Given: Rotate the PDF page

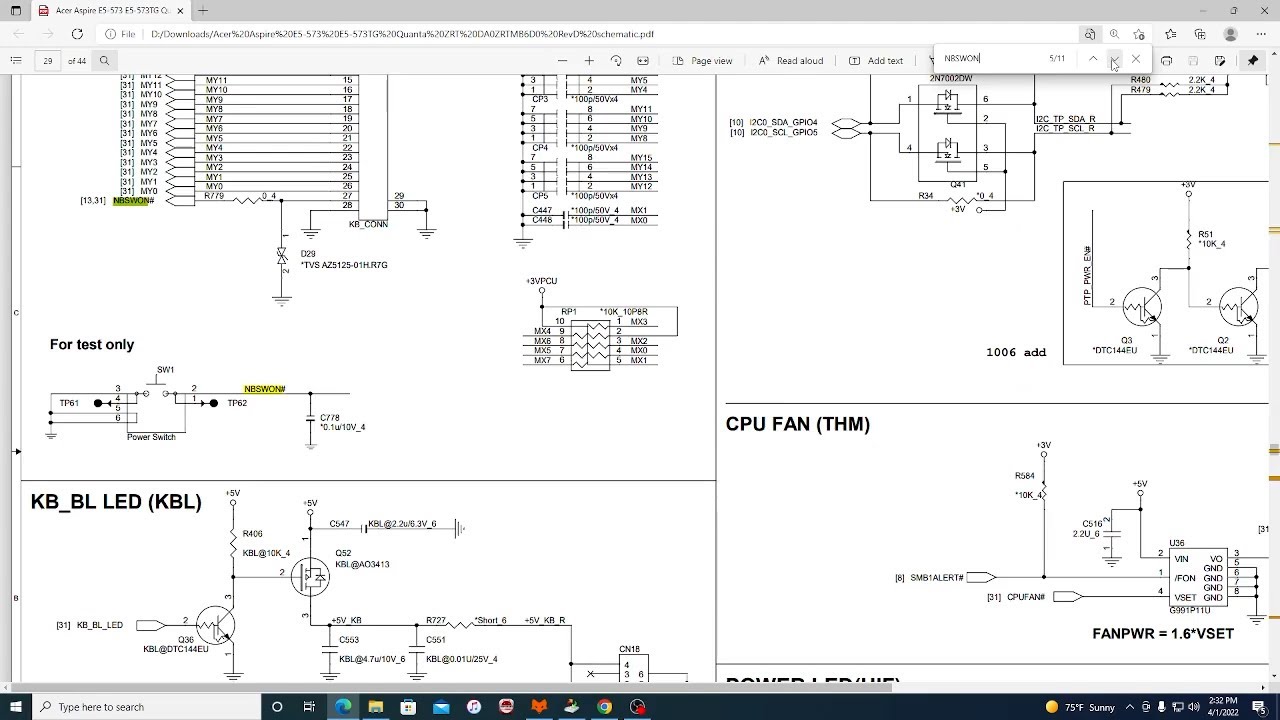Looking at the screenshot, I should (616, 61).
